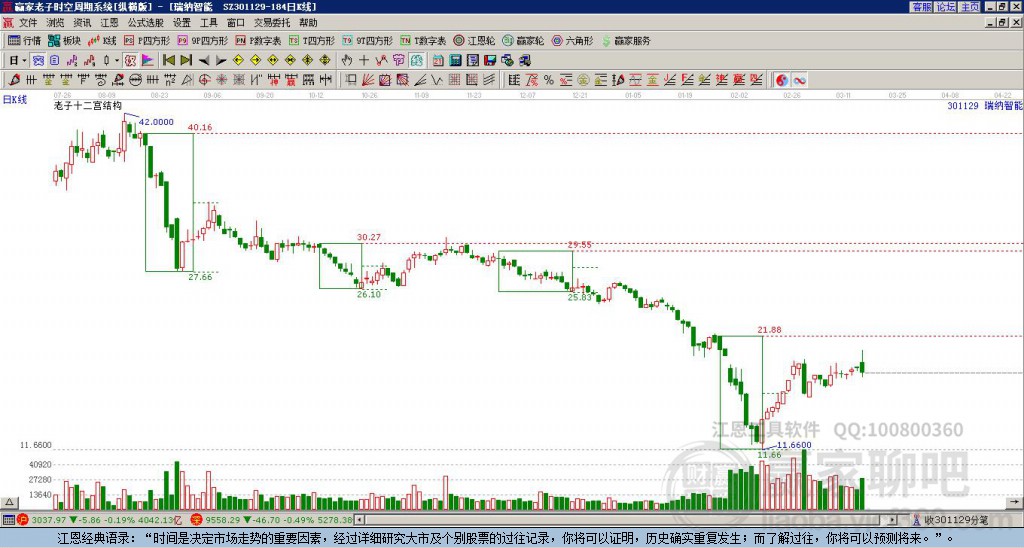1024x548 pixels.
Task: Click the 9558.29 index value in status bar
Action: click(x=223, y=520)
